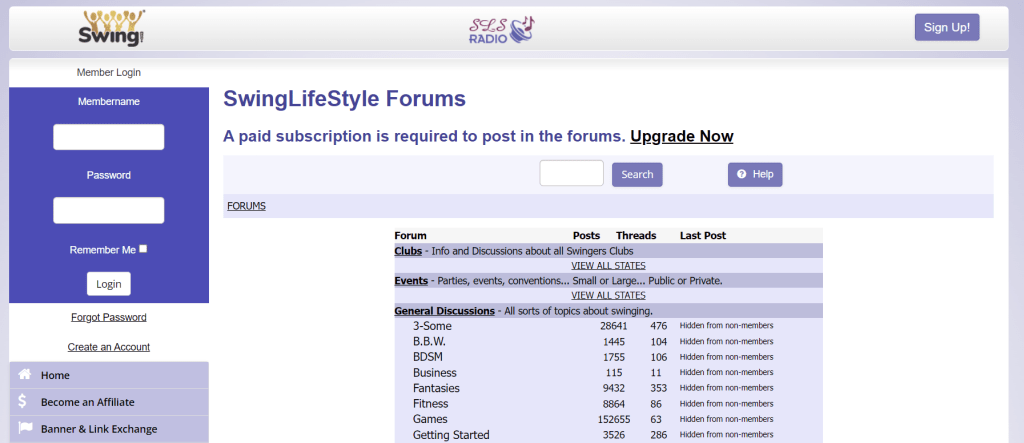Click the SwingLifeStyle Forums heading

click(344, 99)
